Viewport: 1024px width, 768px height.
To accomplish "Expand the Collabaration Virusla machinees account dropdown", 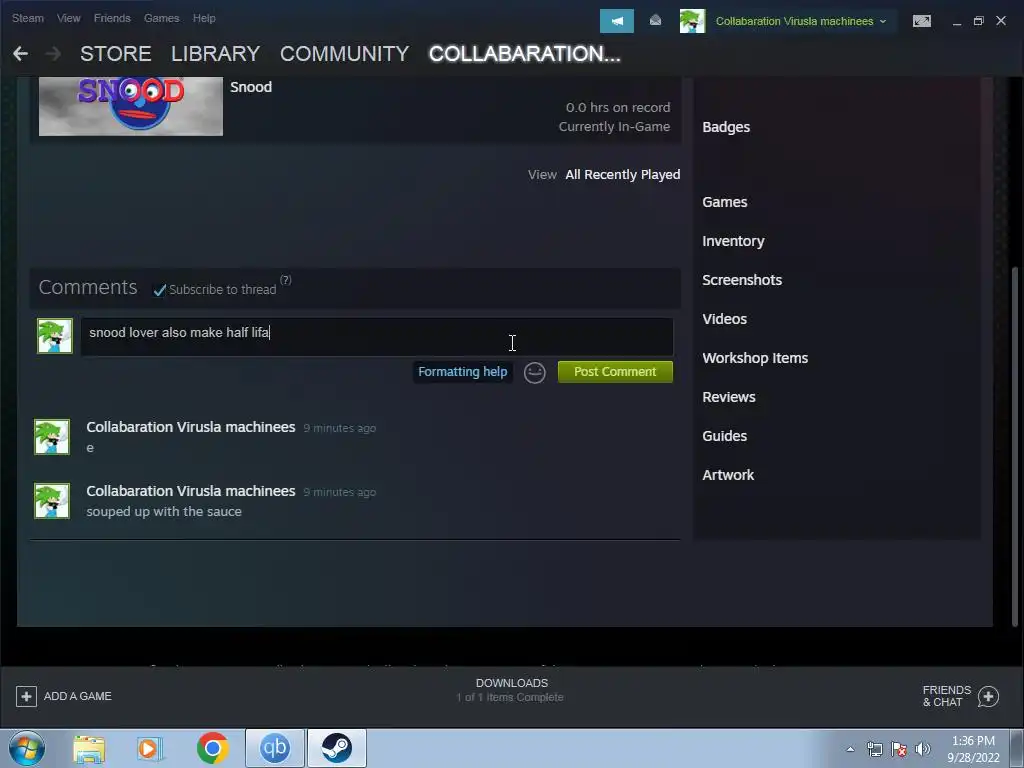I will [801, 21].
